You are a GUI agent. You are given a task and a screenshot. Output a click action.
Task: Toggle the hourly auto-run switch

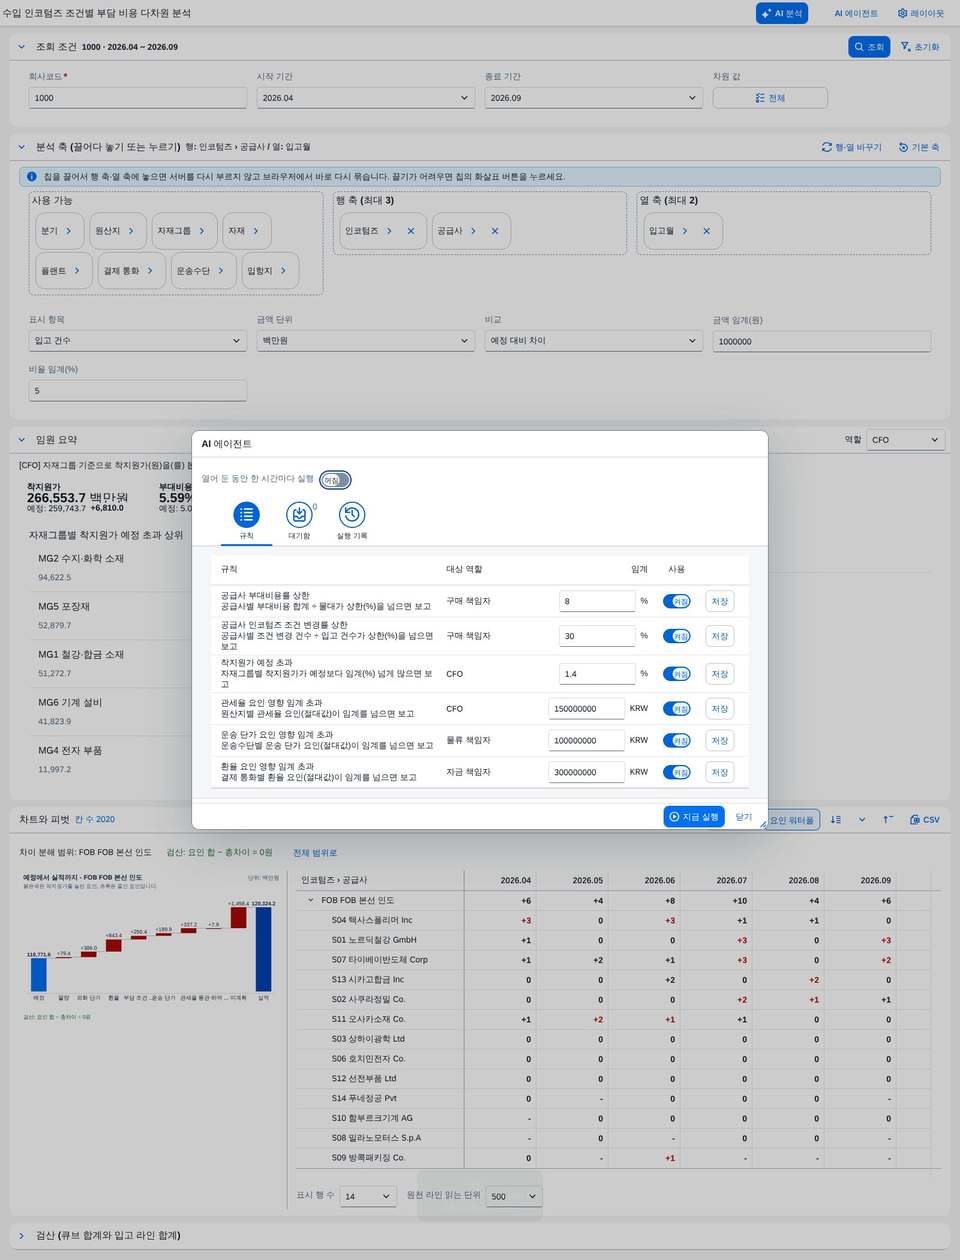click(x=335, y=480)
